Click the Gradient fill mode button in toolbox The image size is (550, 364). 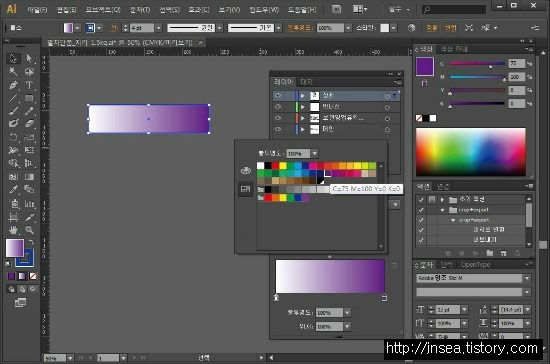point(22,276)
